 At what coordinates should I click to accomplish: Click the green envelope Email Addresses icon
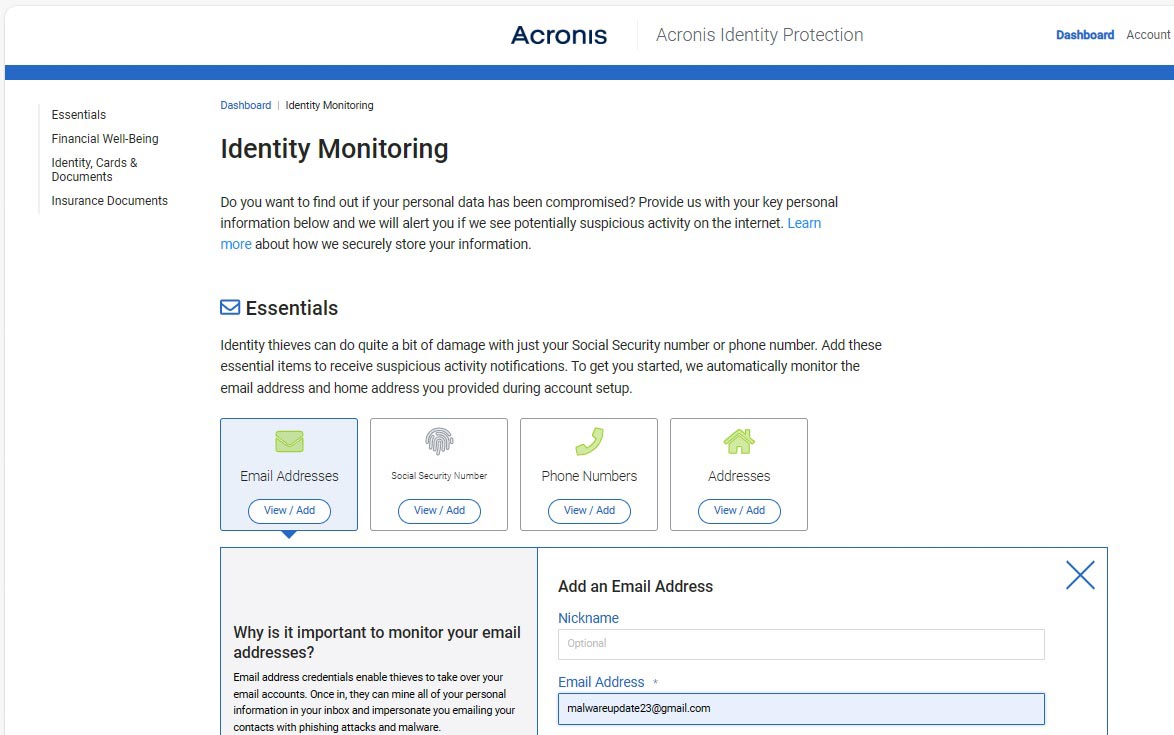pos(289,442)
